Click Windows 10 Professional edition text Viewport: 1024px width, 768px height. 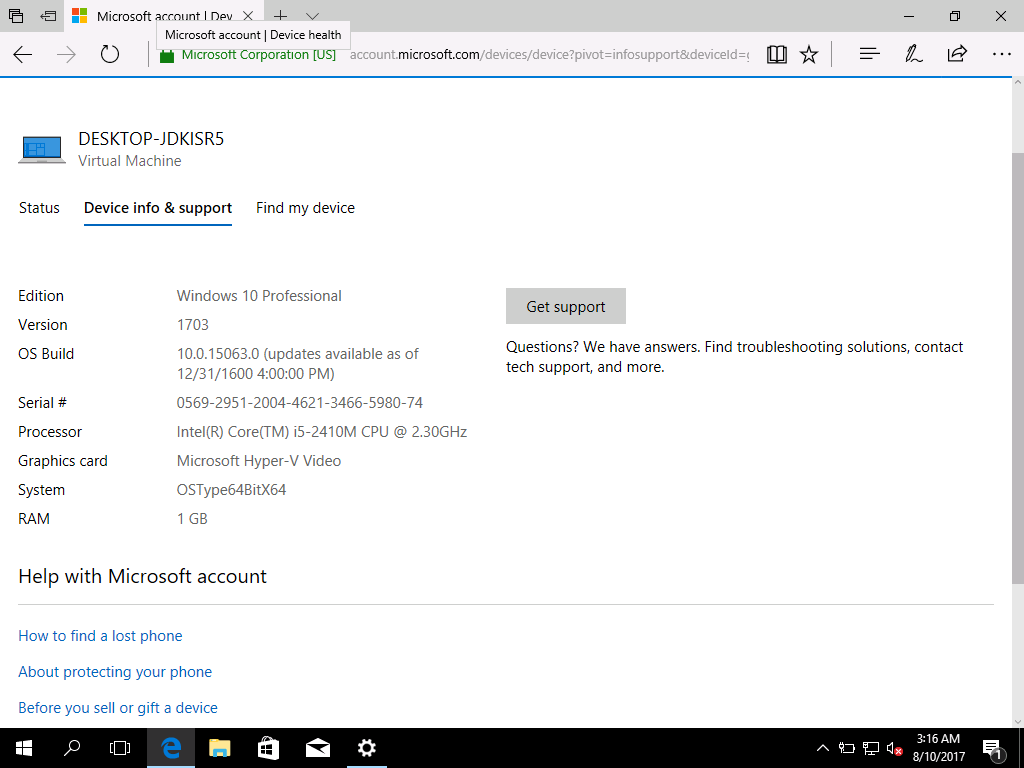(x=259, y=296)
